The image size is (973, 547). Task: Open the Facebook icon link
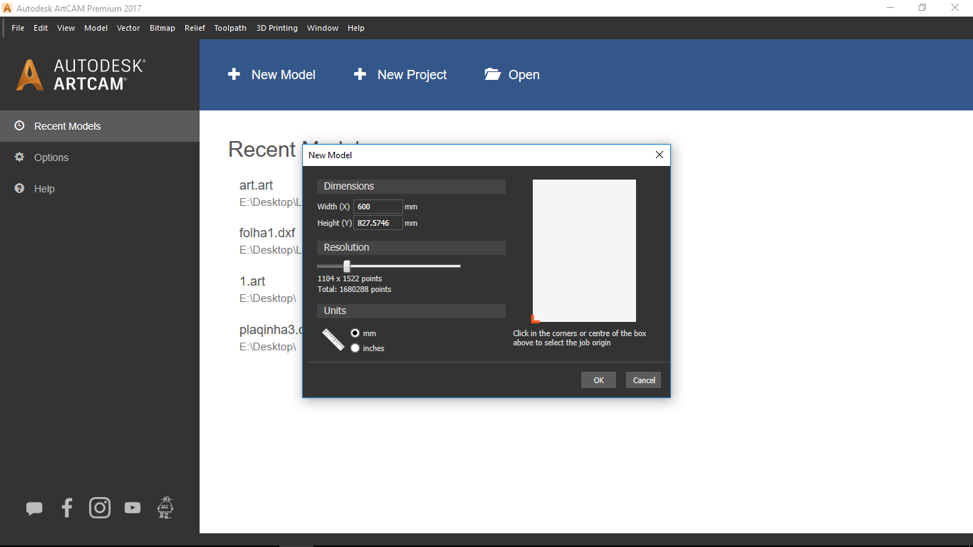pyautogui.click(x=67, y=508)
